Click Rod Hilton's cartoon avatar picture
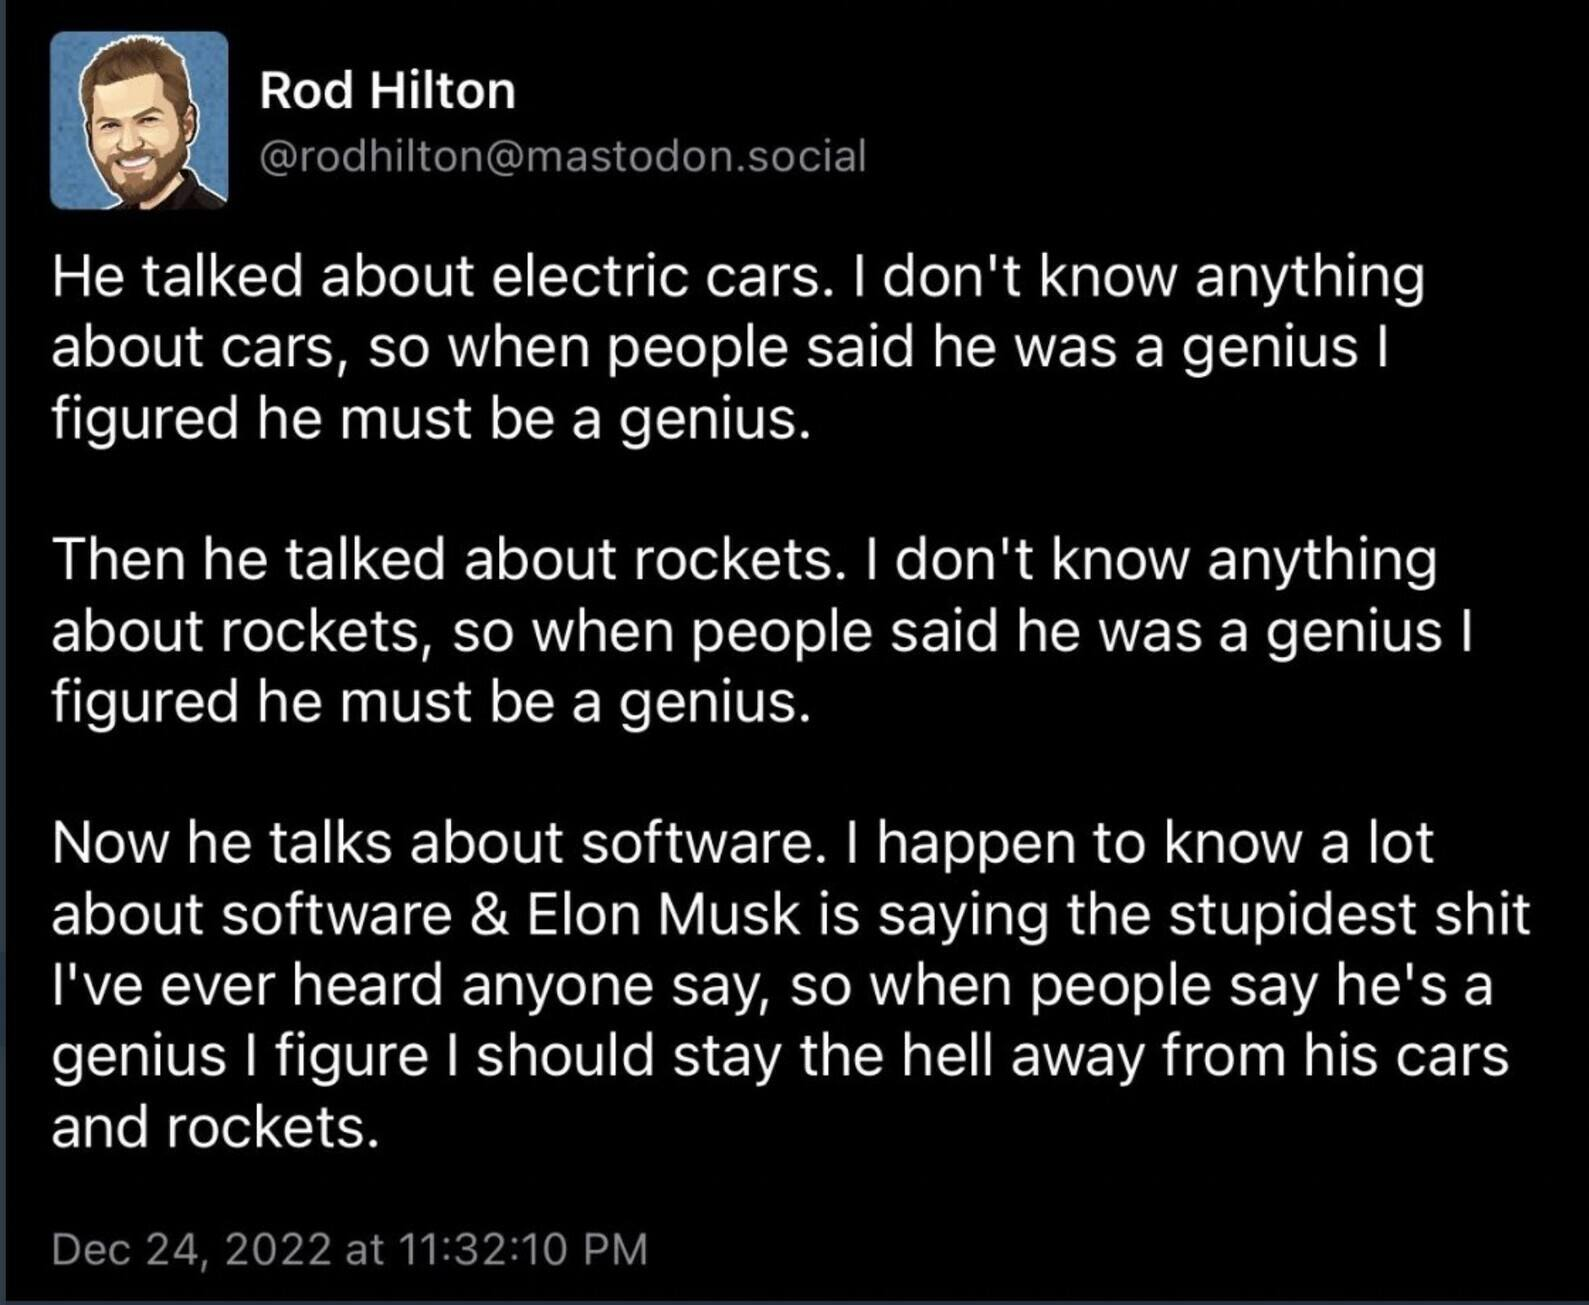Screen dimensions: 1589x1305 (139, 120)
